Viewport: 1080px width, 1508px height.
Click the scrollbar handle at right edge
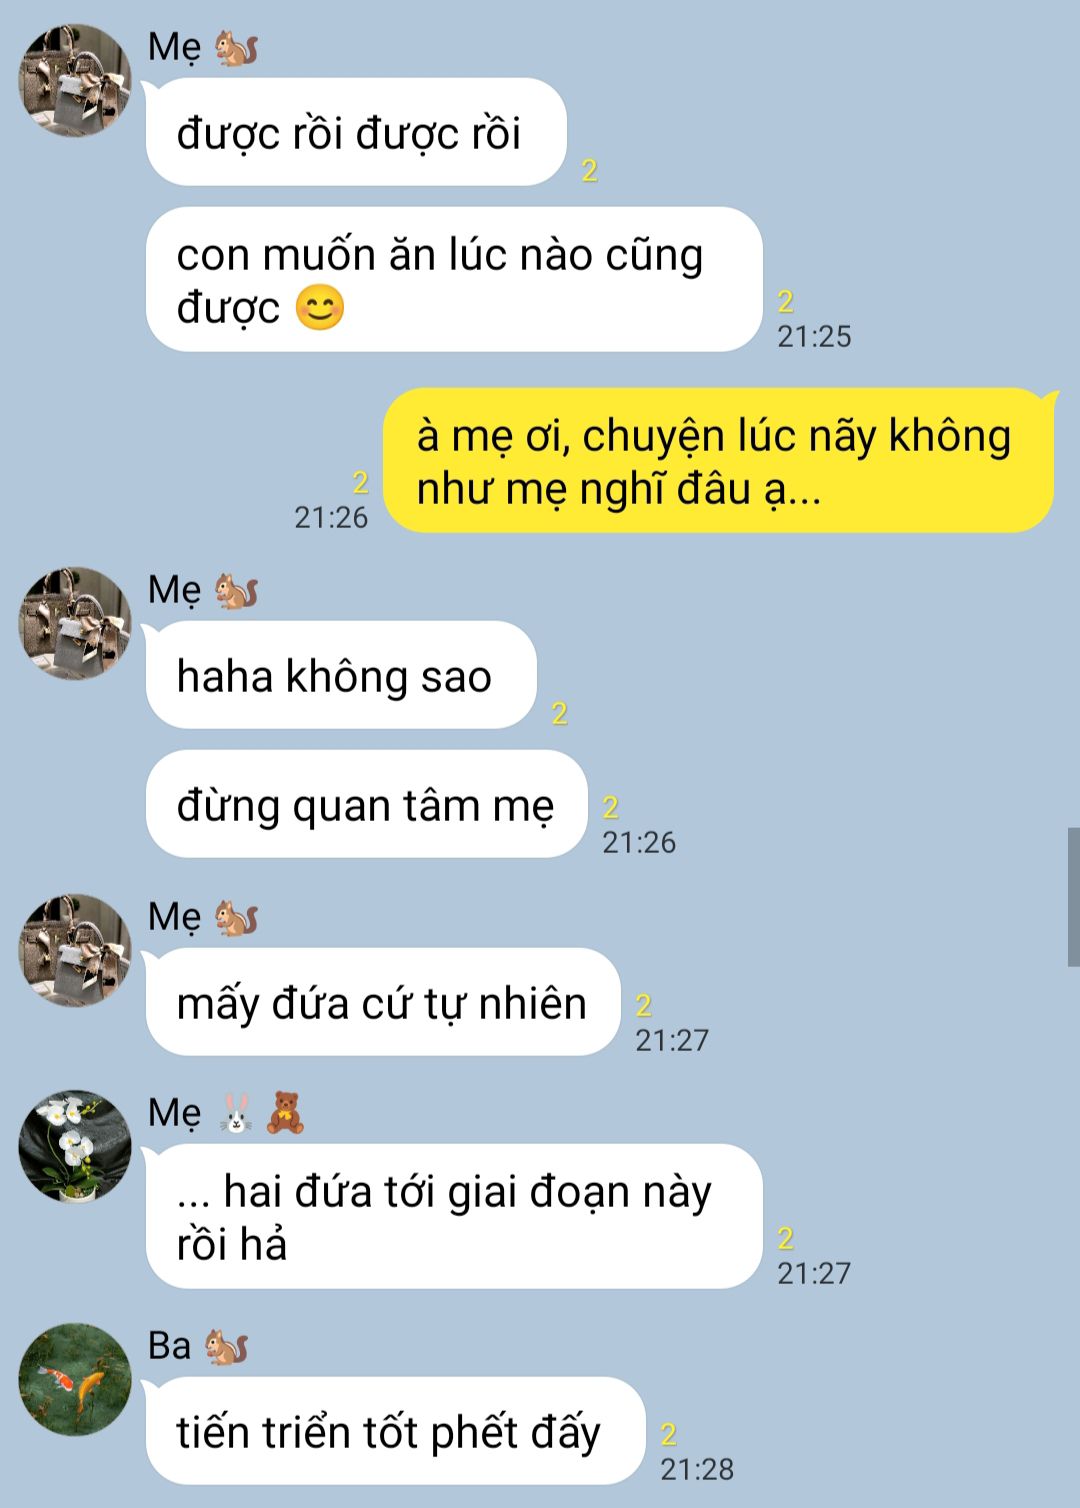coord(1073,896)
